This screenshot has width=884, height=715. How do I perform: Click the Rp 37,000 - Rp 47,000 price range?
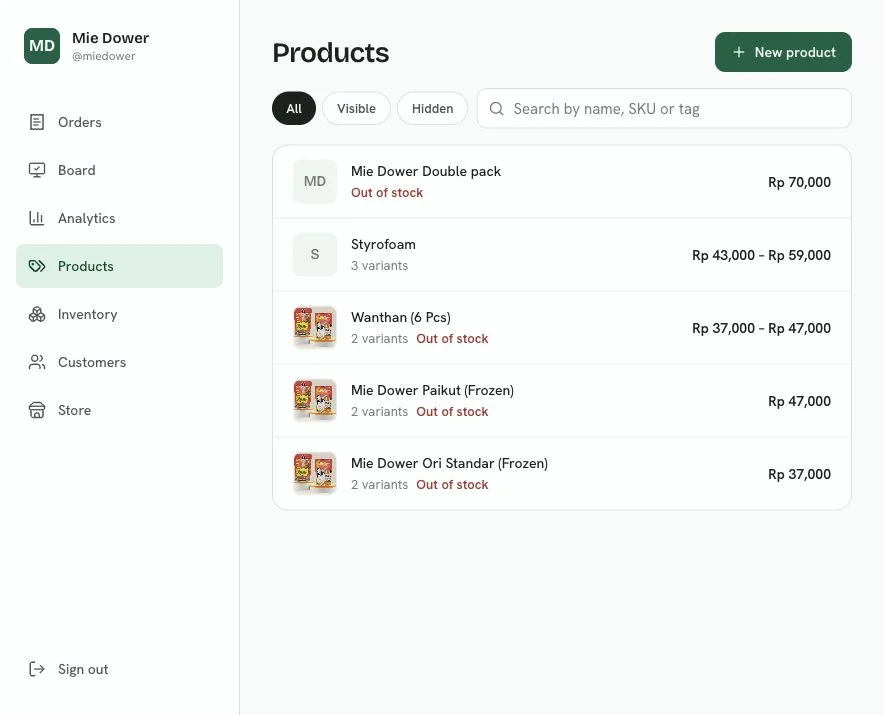[761, 328]
